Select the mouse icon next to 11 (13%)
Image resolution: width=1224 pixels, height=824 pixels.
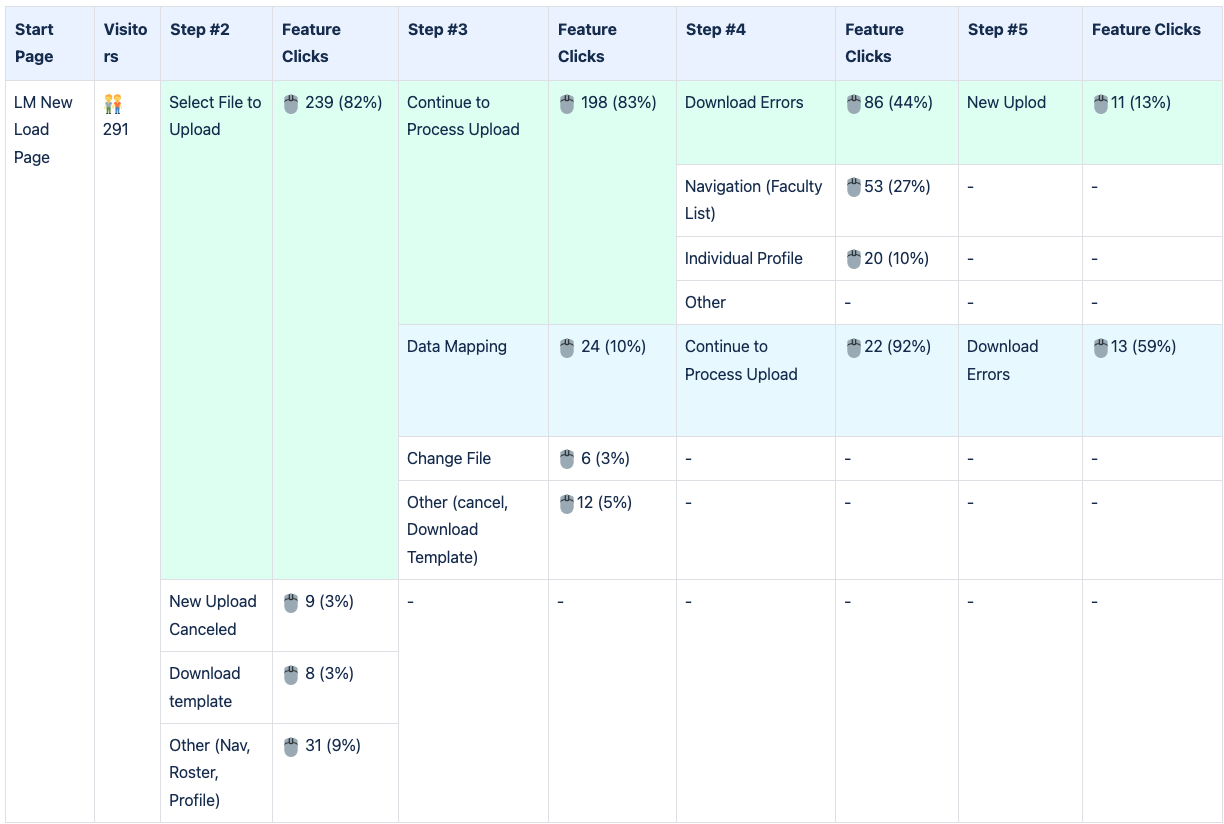coord(1100,103)
